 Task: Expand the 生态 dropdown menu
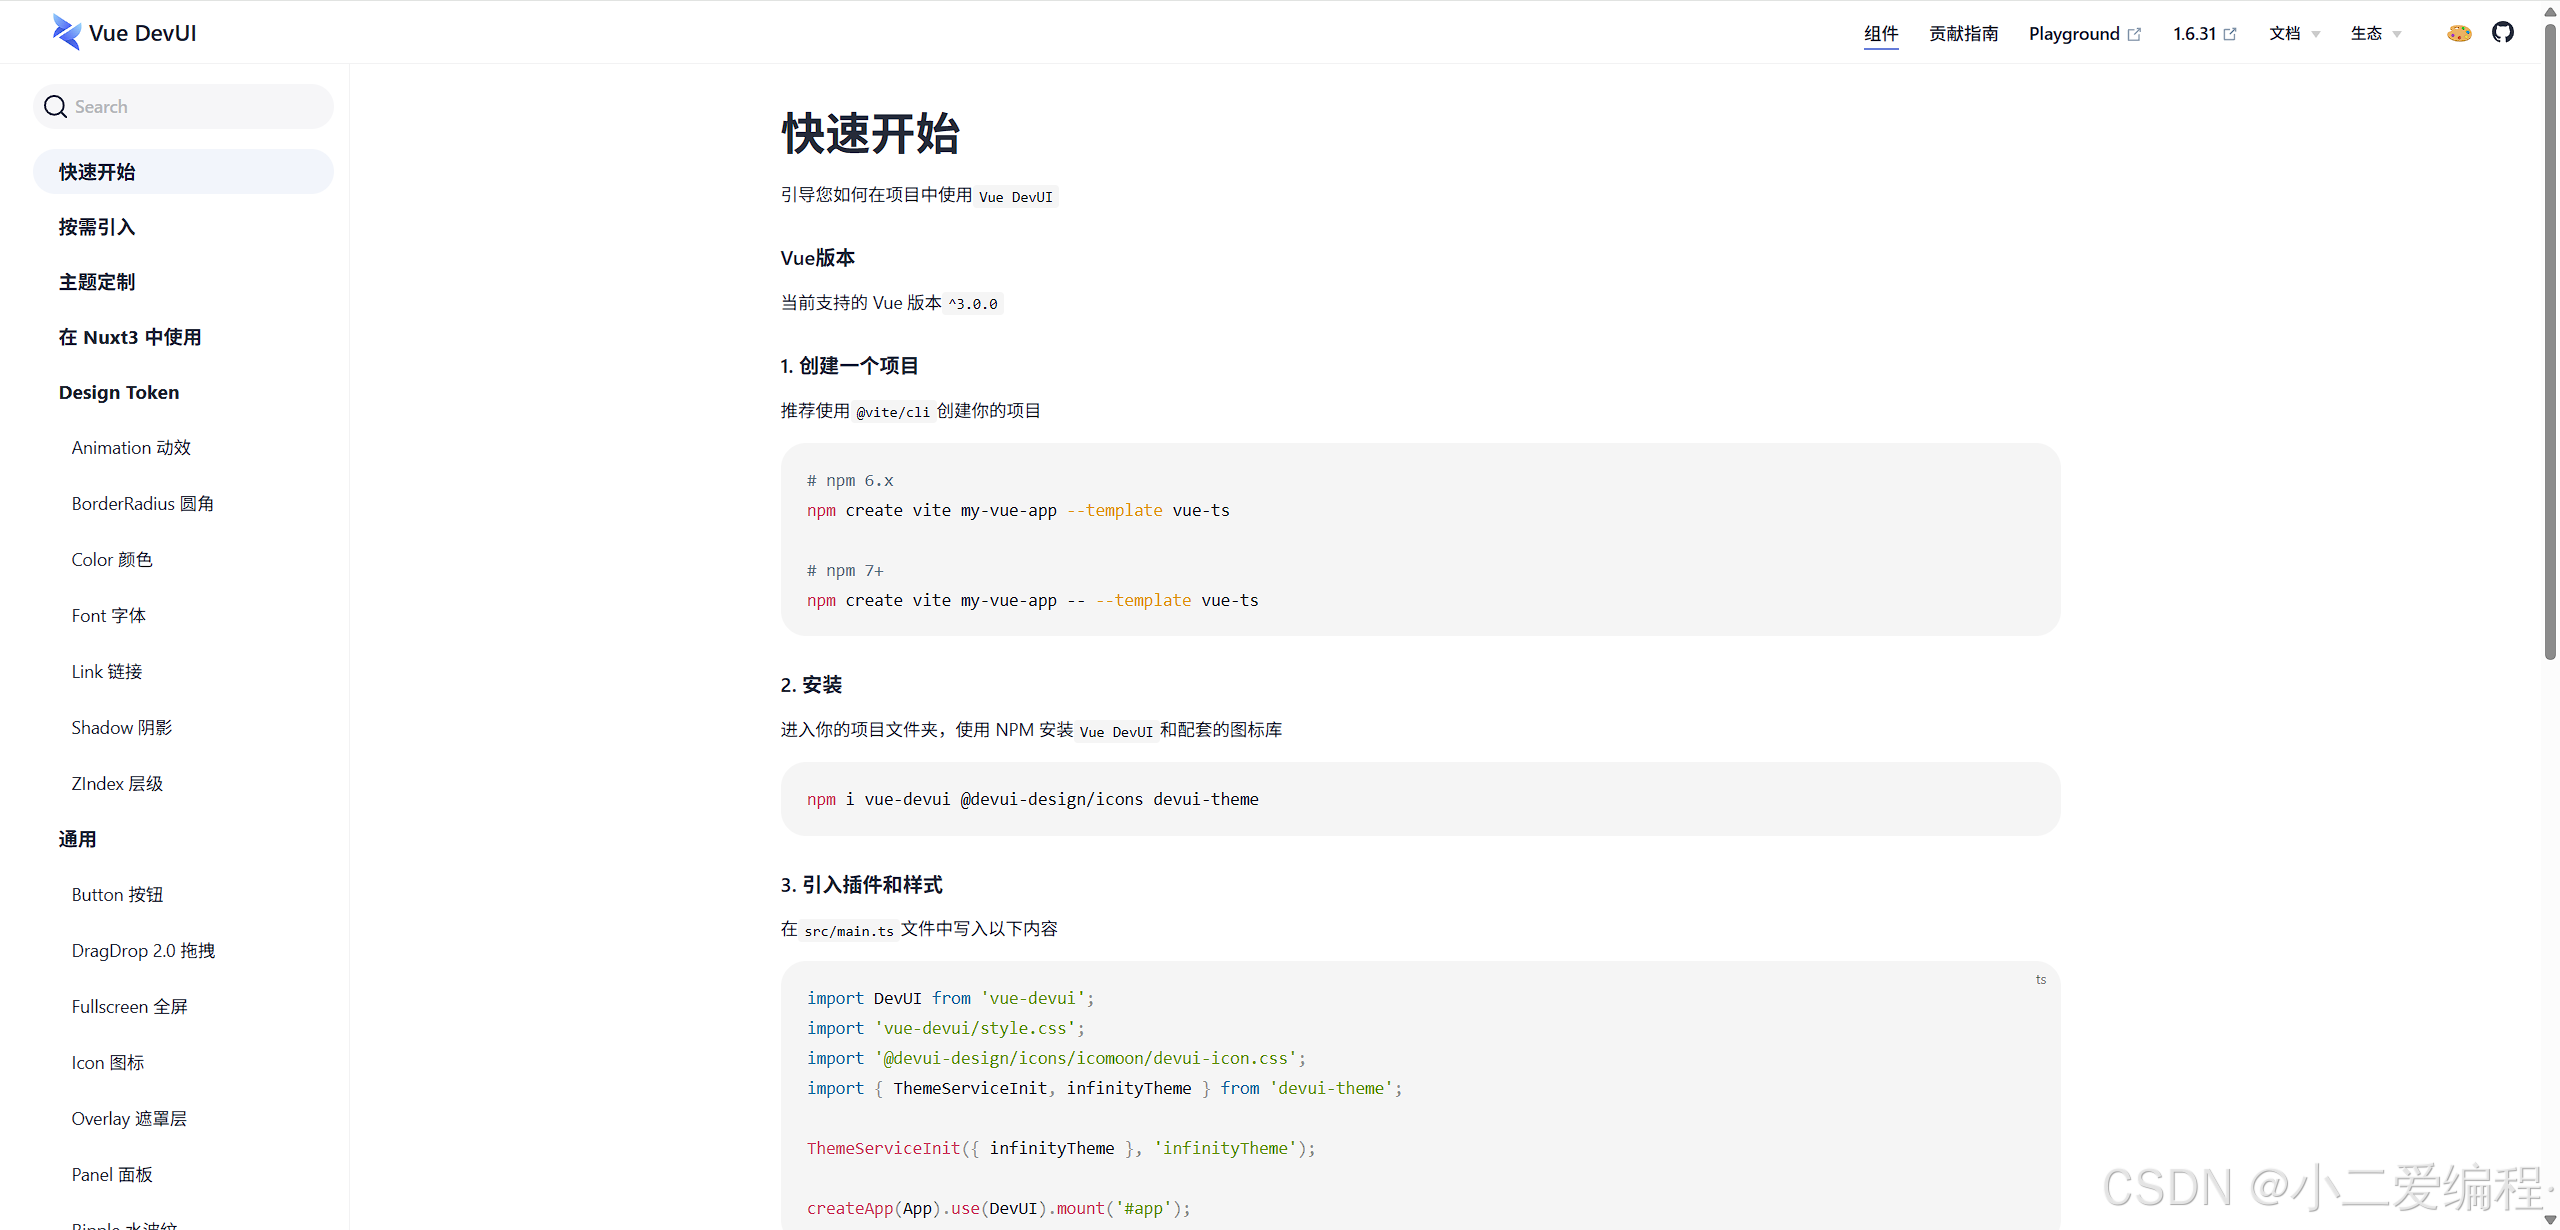[x=2376, y=34]
